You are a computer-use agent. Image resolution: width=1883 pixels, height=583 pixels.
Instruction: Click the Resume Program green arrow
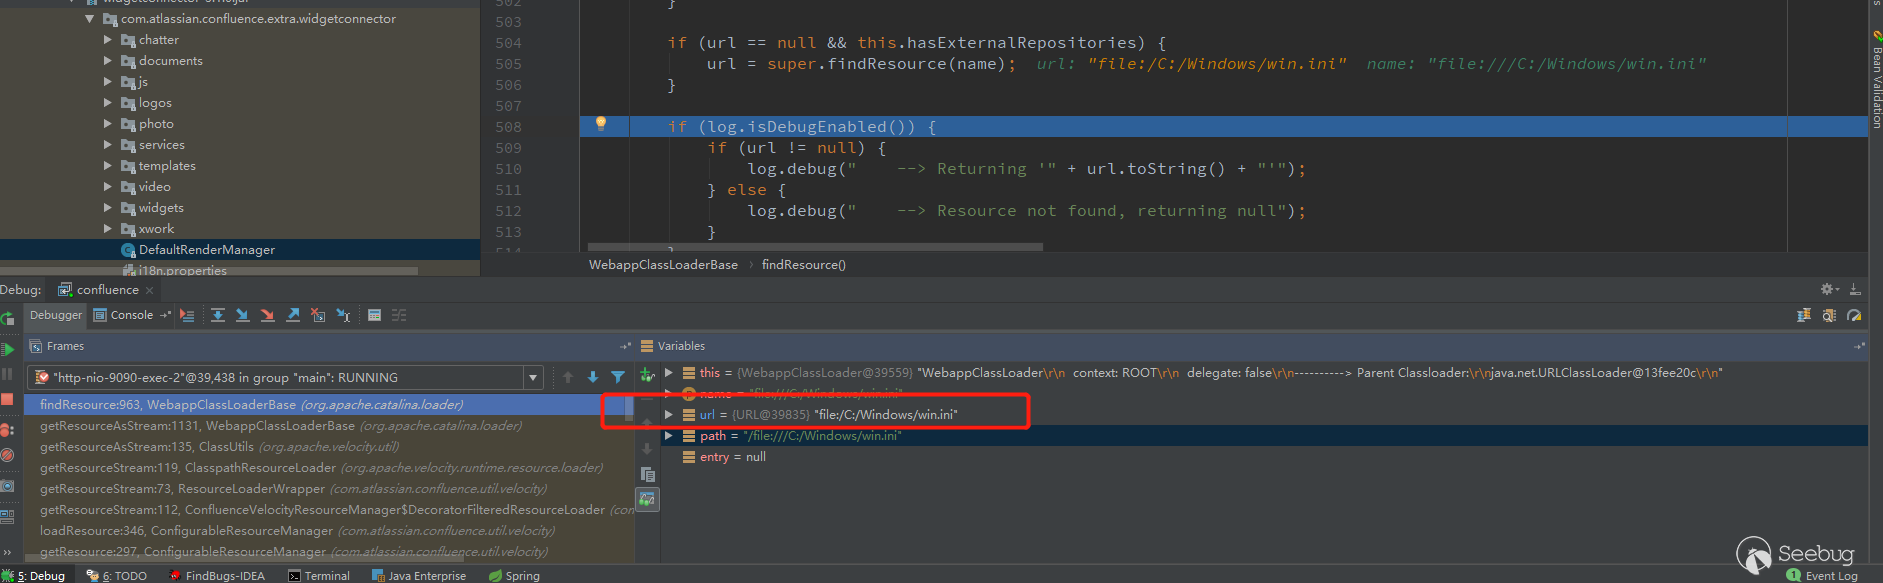click(8, 349)
